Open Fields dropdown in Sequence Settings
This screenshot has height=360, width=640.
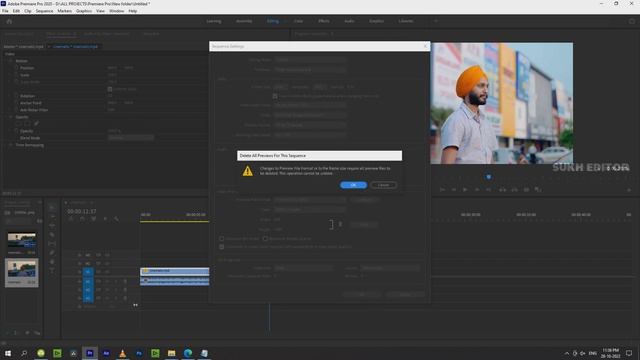310,115
